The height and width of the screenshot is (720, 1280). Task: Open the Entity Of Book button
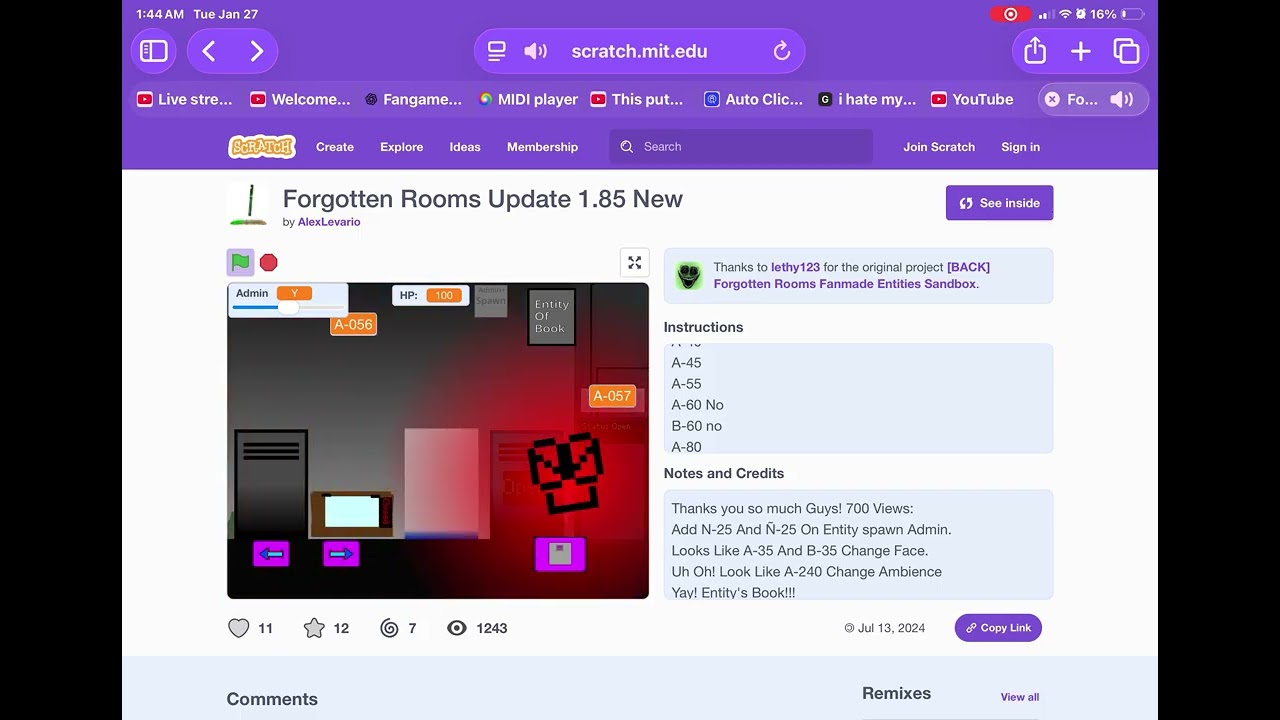click(551, 316)
